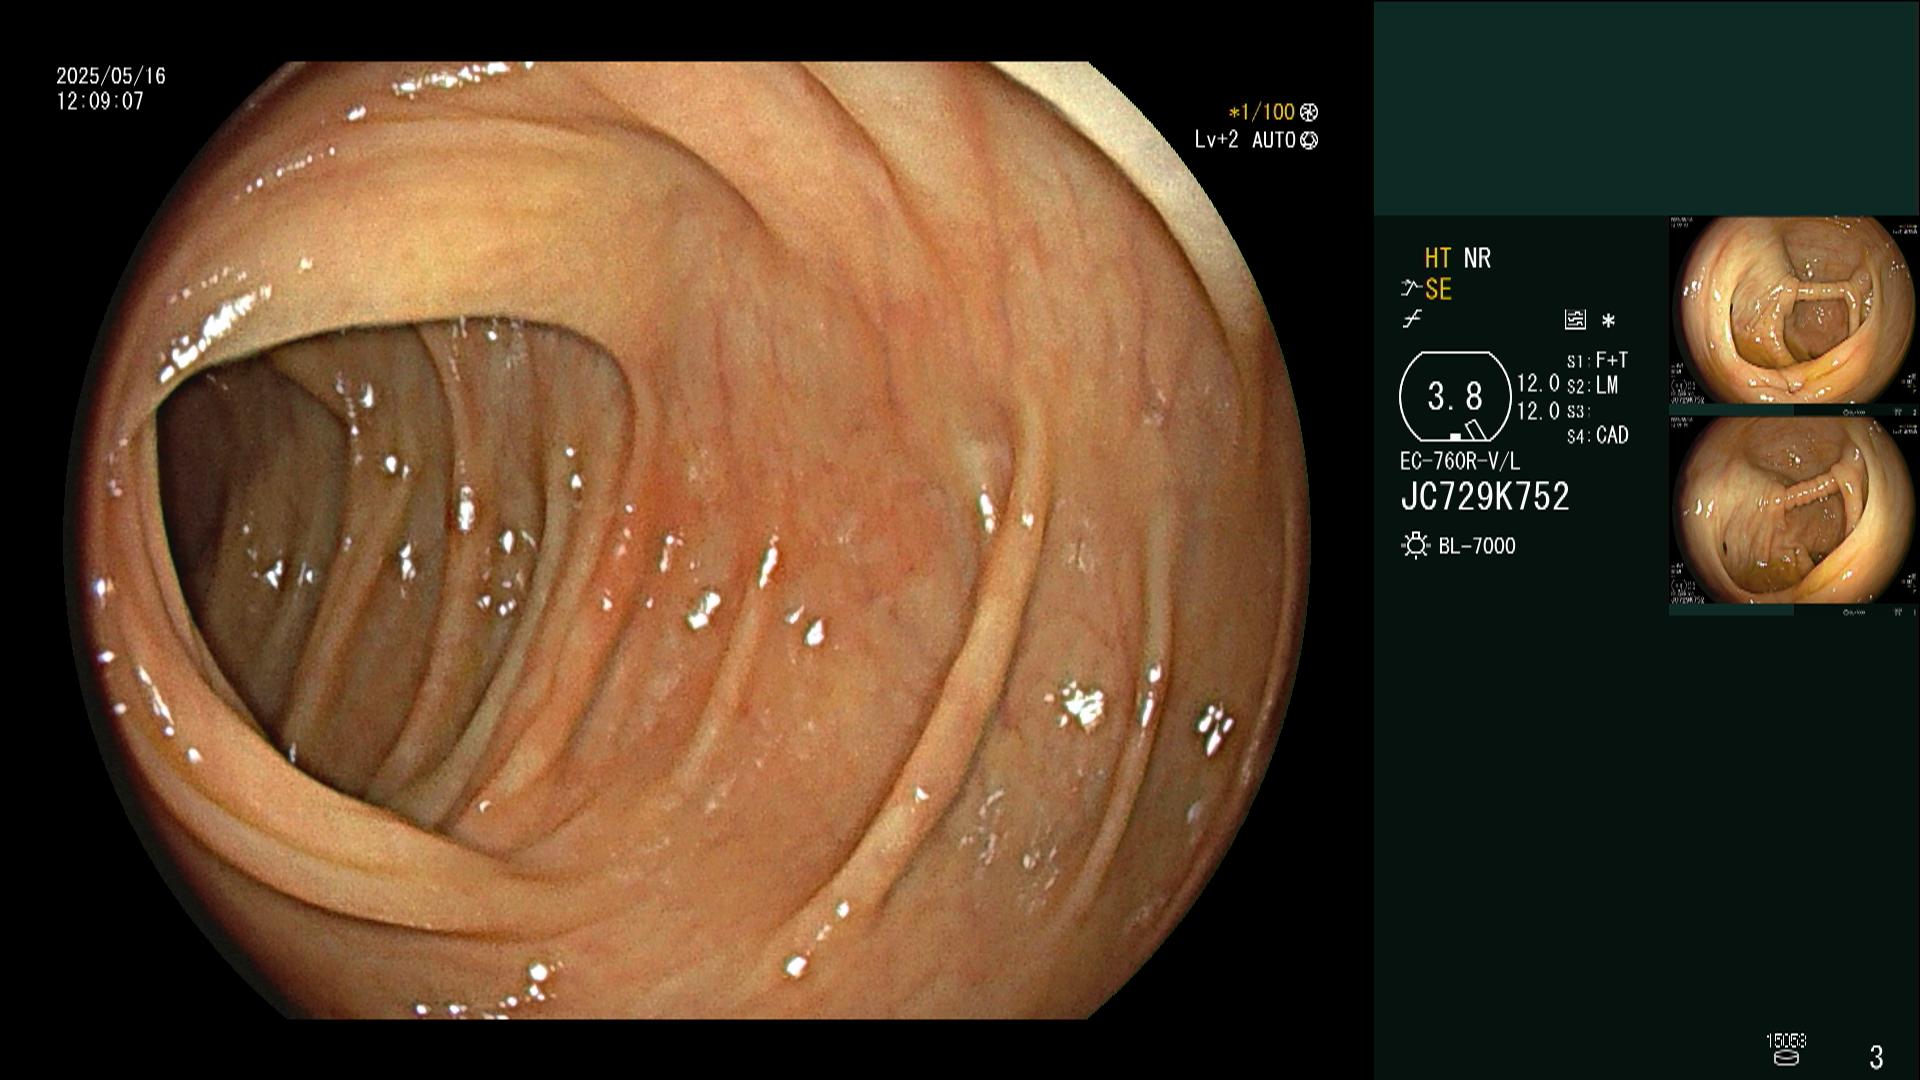The image size is (1920, 1080).
Task: Click the tone curve icon below SE
Action: click(x=1412, y=320)
